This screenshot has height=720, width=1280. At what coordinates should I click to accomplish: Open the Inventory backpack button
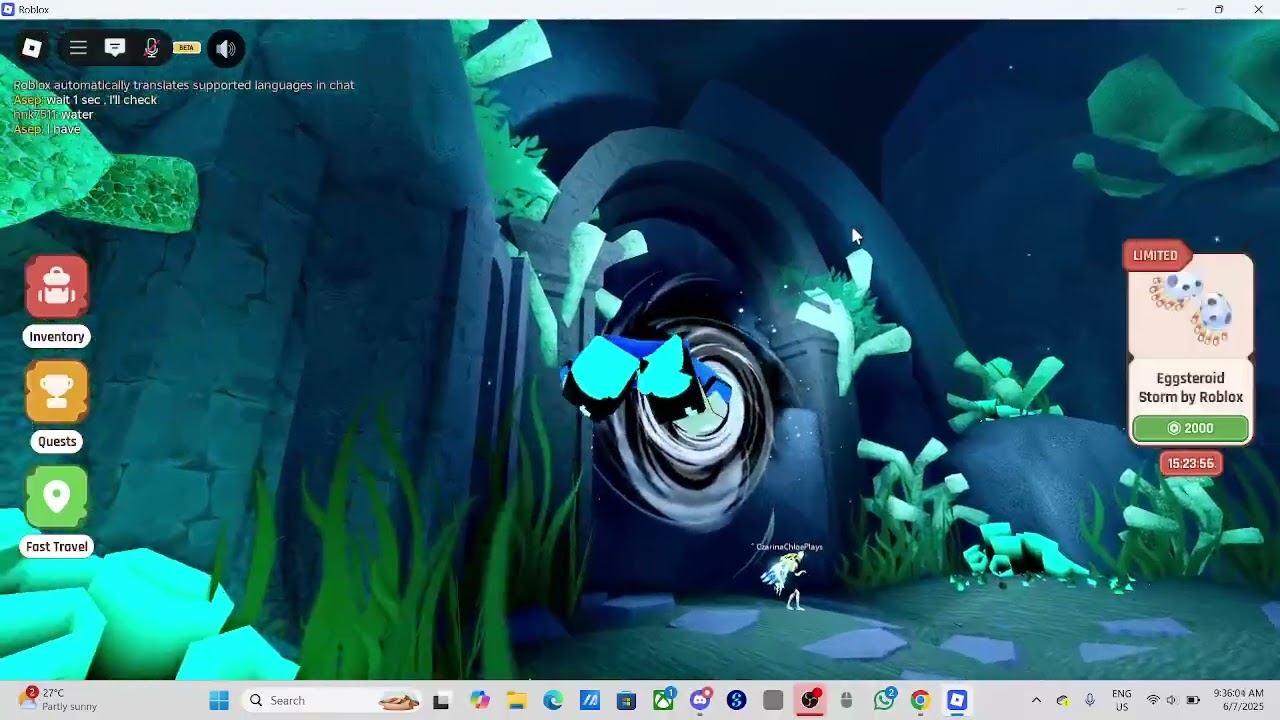(x=57, y=286)
